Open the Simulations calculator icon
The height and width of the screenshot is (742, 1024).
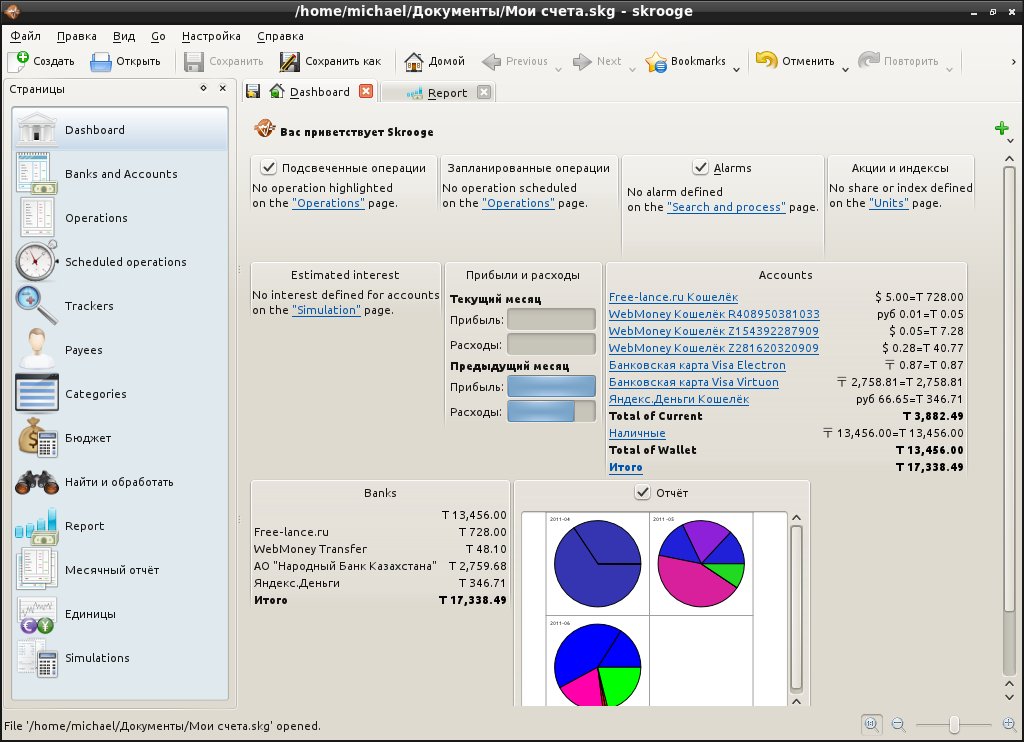tap(38, 658)
